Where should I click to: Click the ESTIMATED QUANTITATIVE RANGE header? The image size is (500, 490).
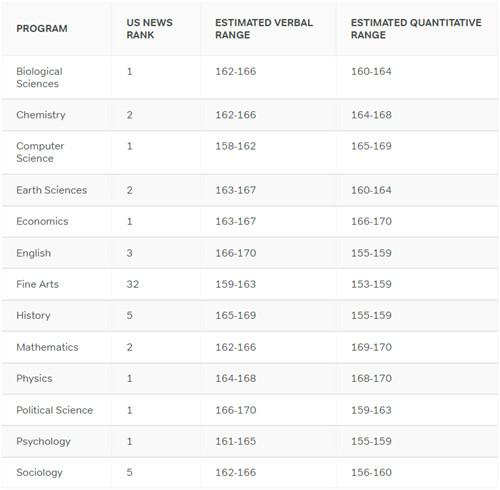(x=416, y=29)
